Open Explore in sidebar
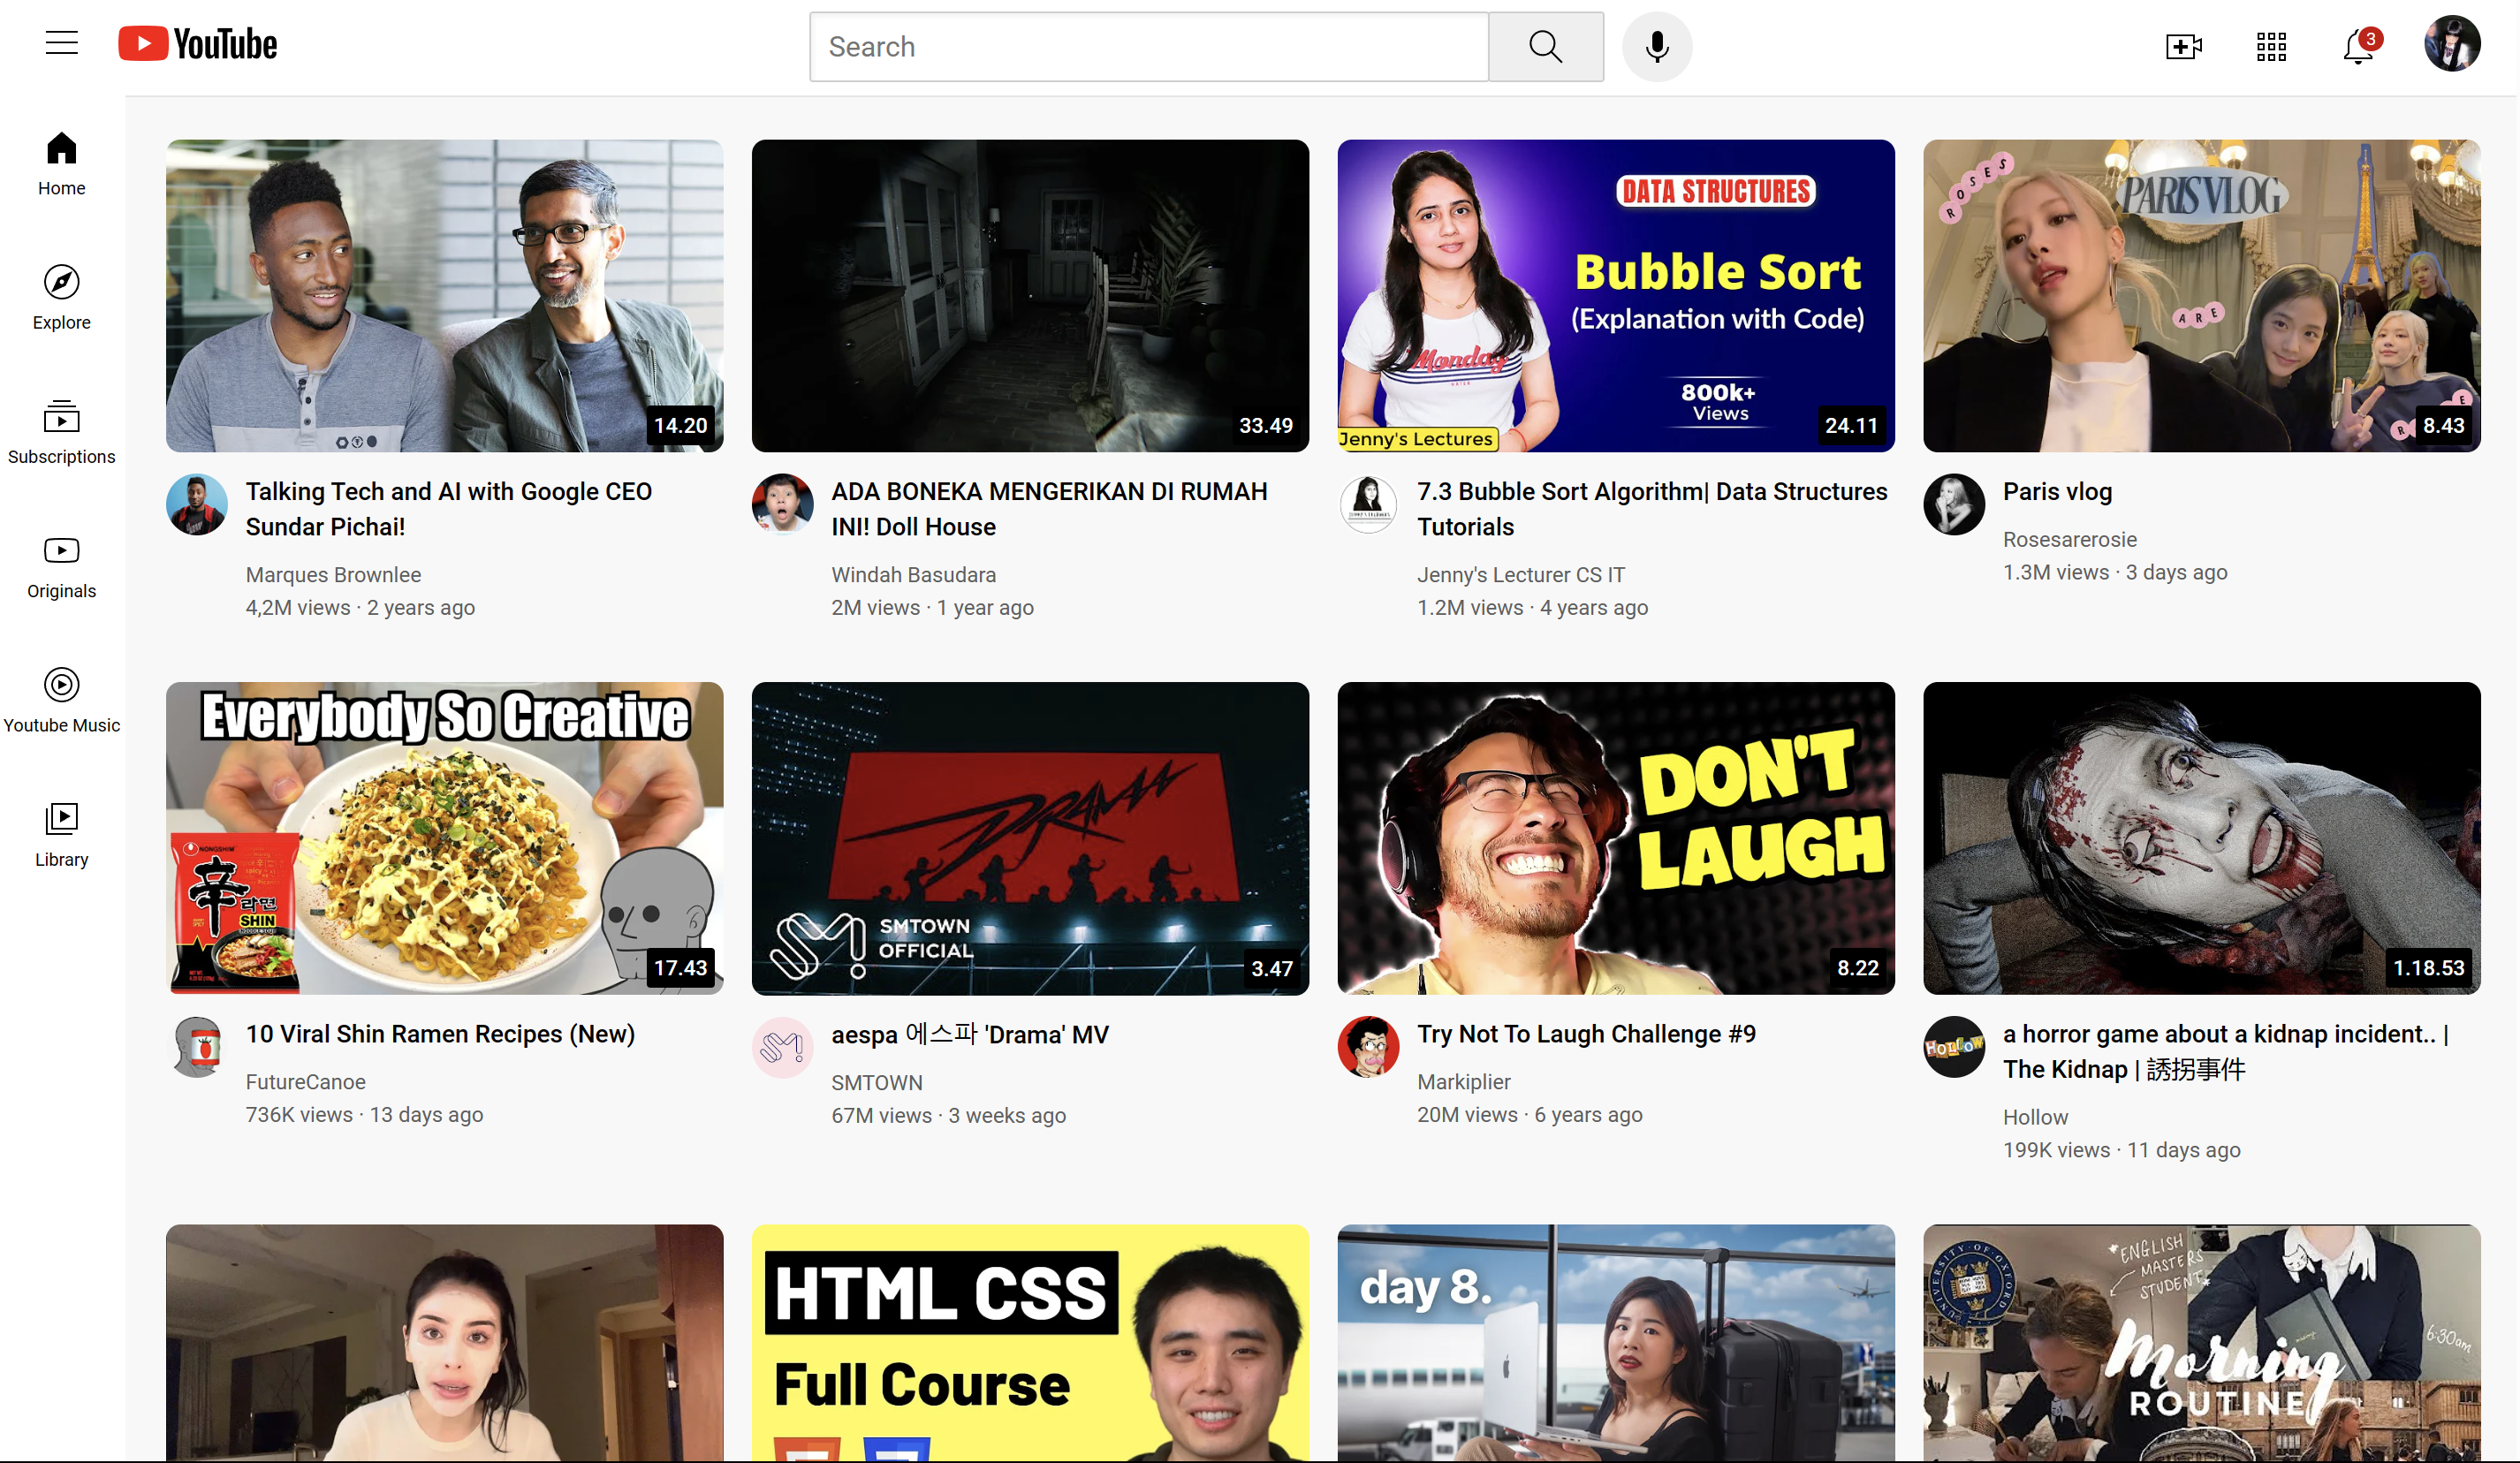The image size is (2520, 1463). 62,298
